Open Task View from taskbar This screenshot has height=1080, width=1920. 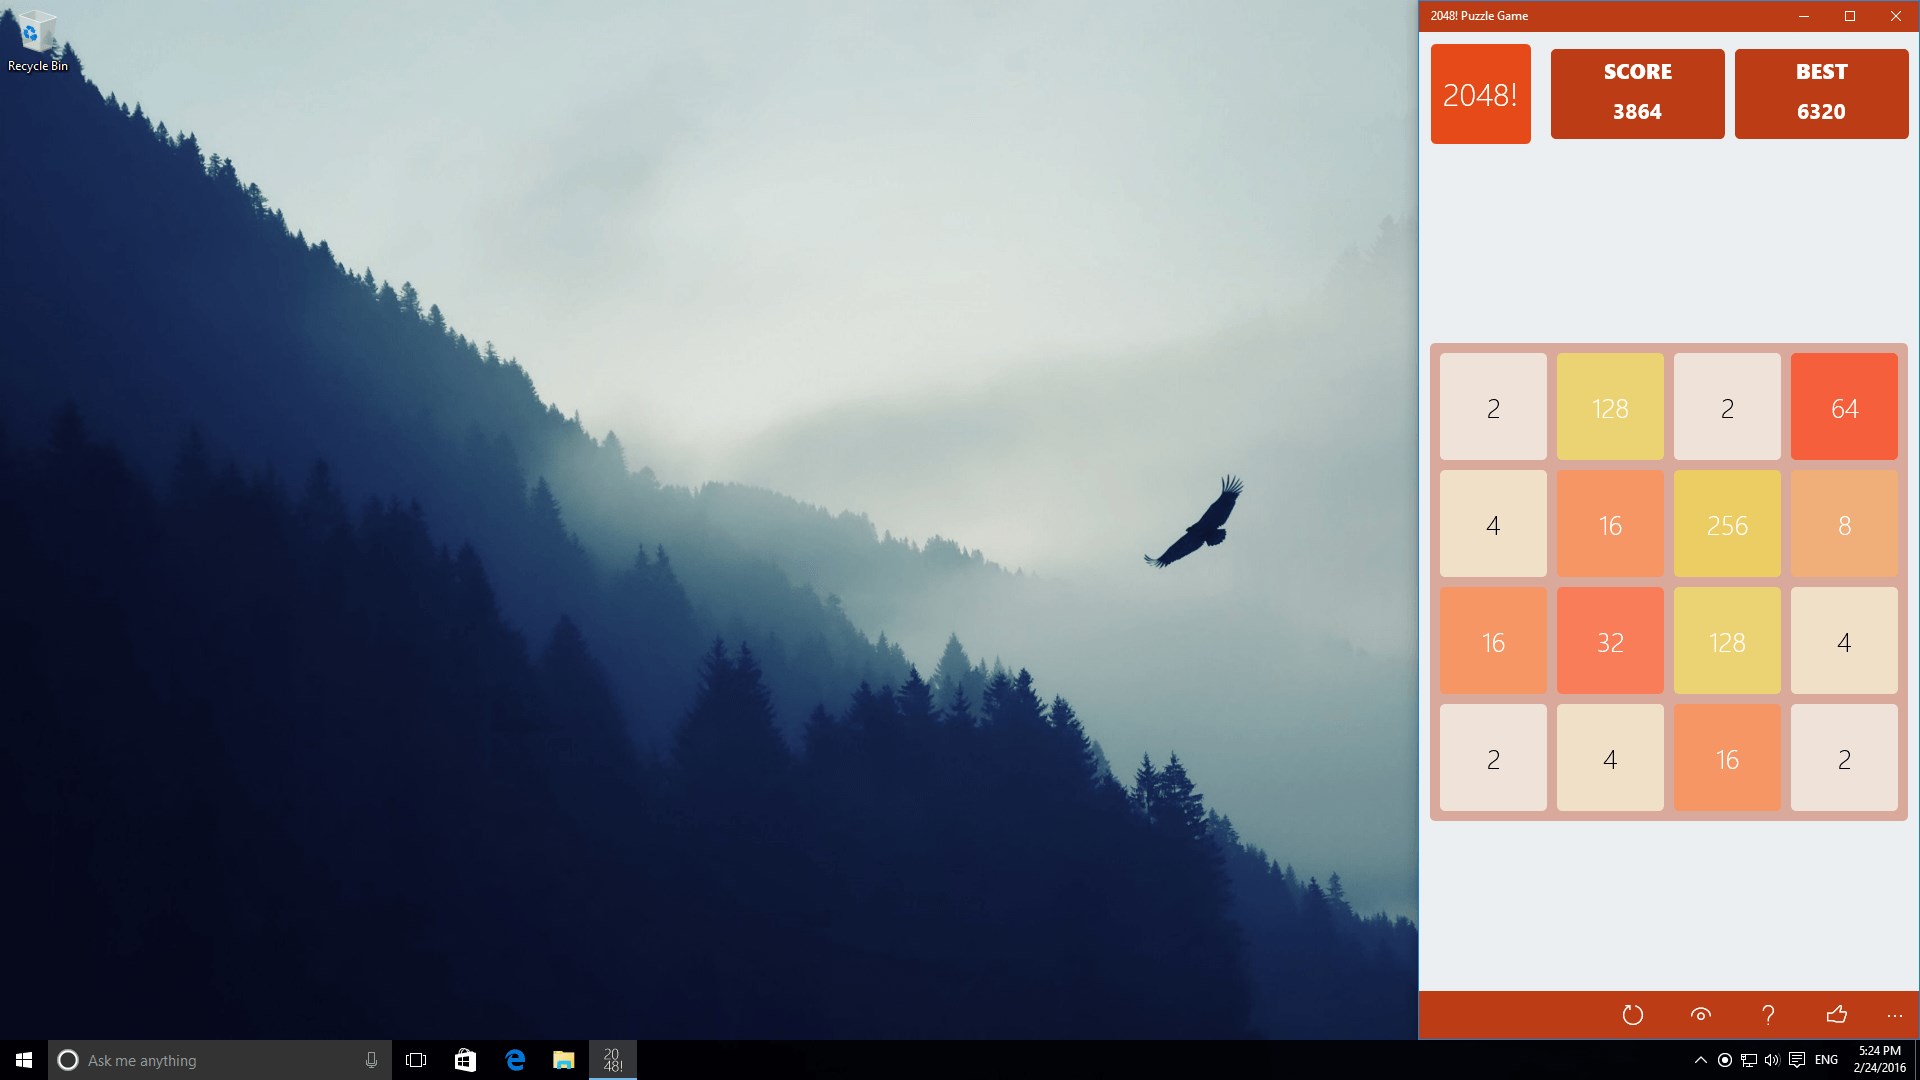pyautogui.click(x=416, y=1060)
